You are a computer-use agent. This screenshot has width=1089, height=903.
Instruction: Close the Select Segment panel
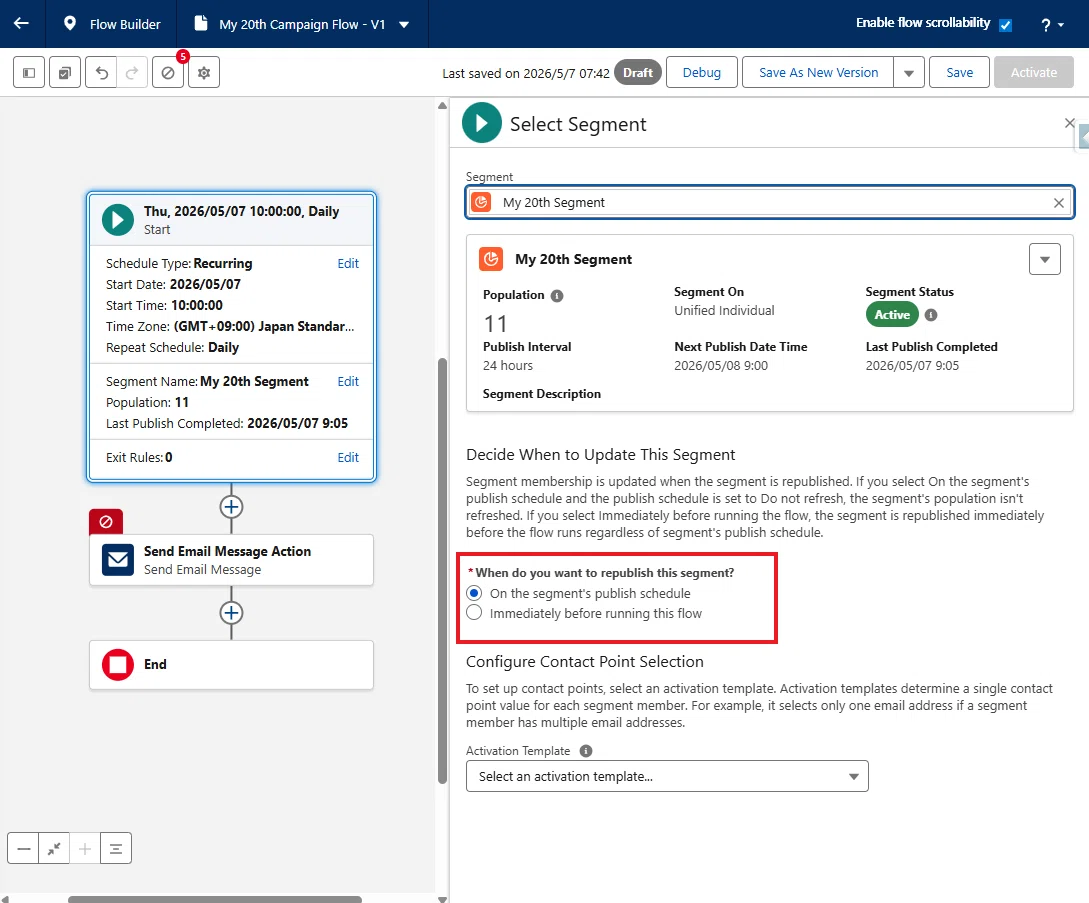pos(1070,123)
